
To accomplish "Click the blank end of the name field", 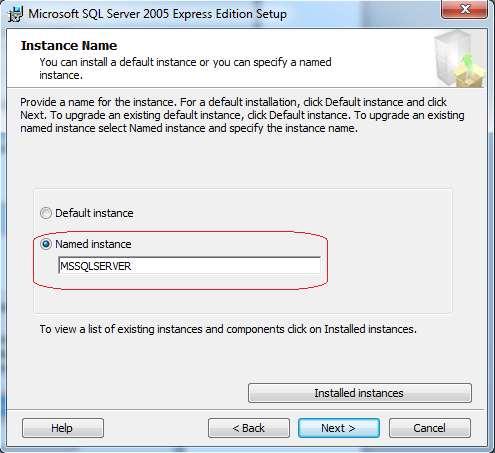I will [x=233, y=266].
